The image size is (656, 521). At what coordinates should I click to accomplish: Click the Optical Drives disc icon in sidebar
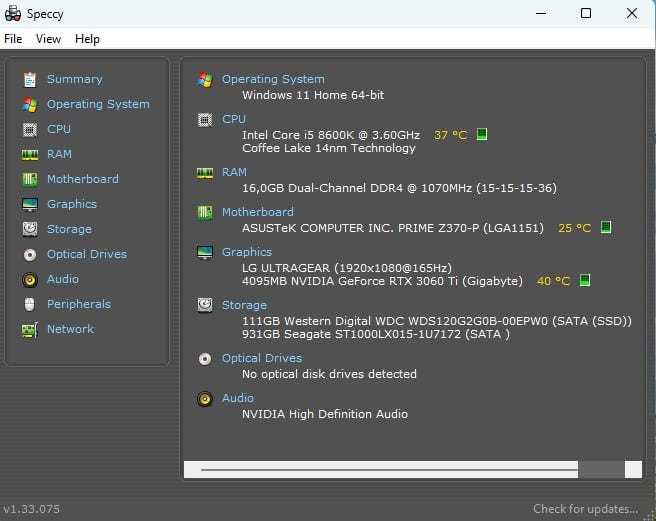click(x=30, y=254)
